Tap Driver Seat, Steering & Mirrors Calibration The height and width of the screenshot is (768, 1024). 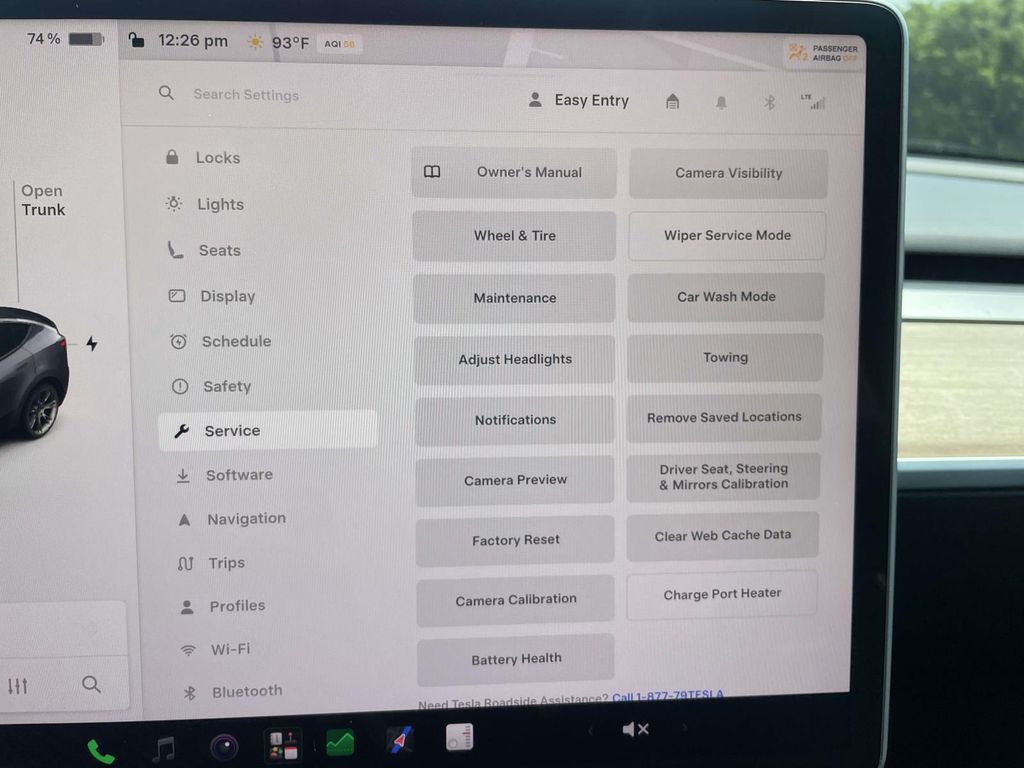click(x=723, y=477)
